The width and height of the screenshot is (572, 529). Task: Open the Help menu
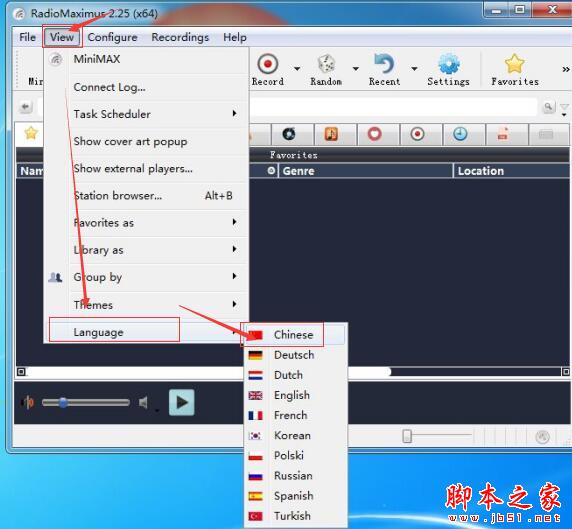(235, 37)
